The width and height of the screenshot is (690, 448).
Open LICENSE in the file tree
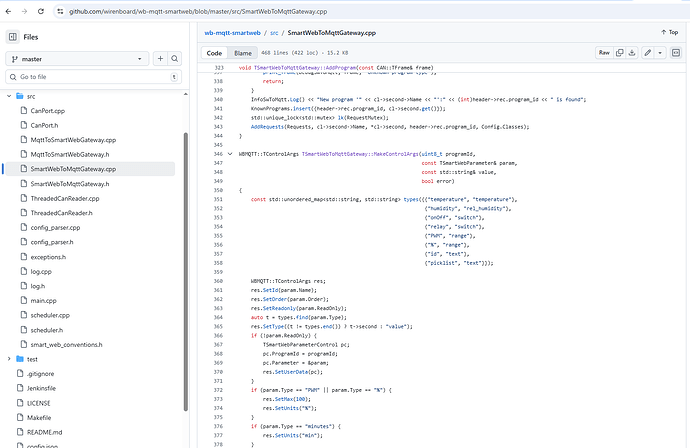coord(38,403)
